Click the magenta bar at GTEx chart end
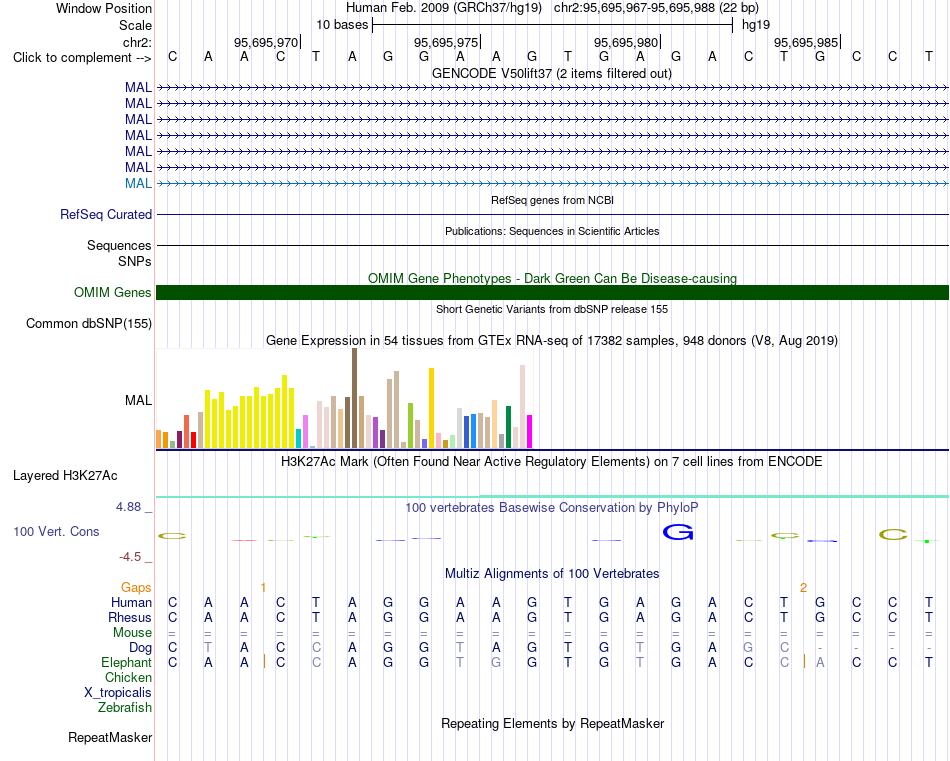950x761 pixels. click(x=529, y=431)
